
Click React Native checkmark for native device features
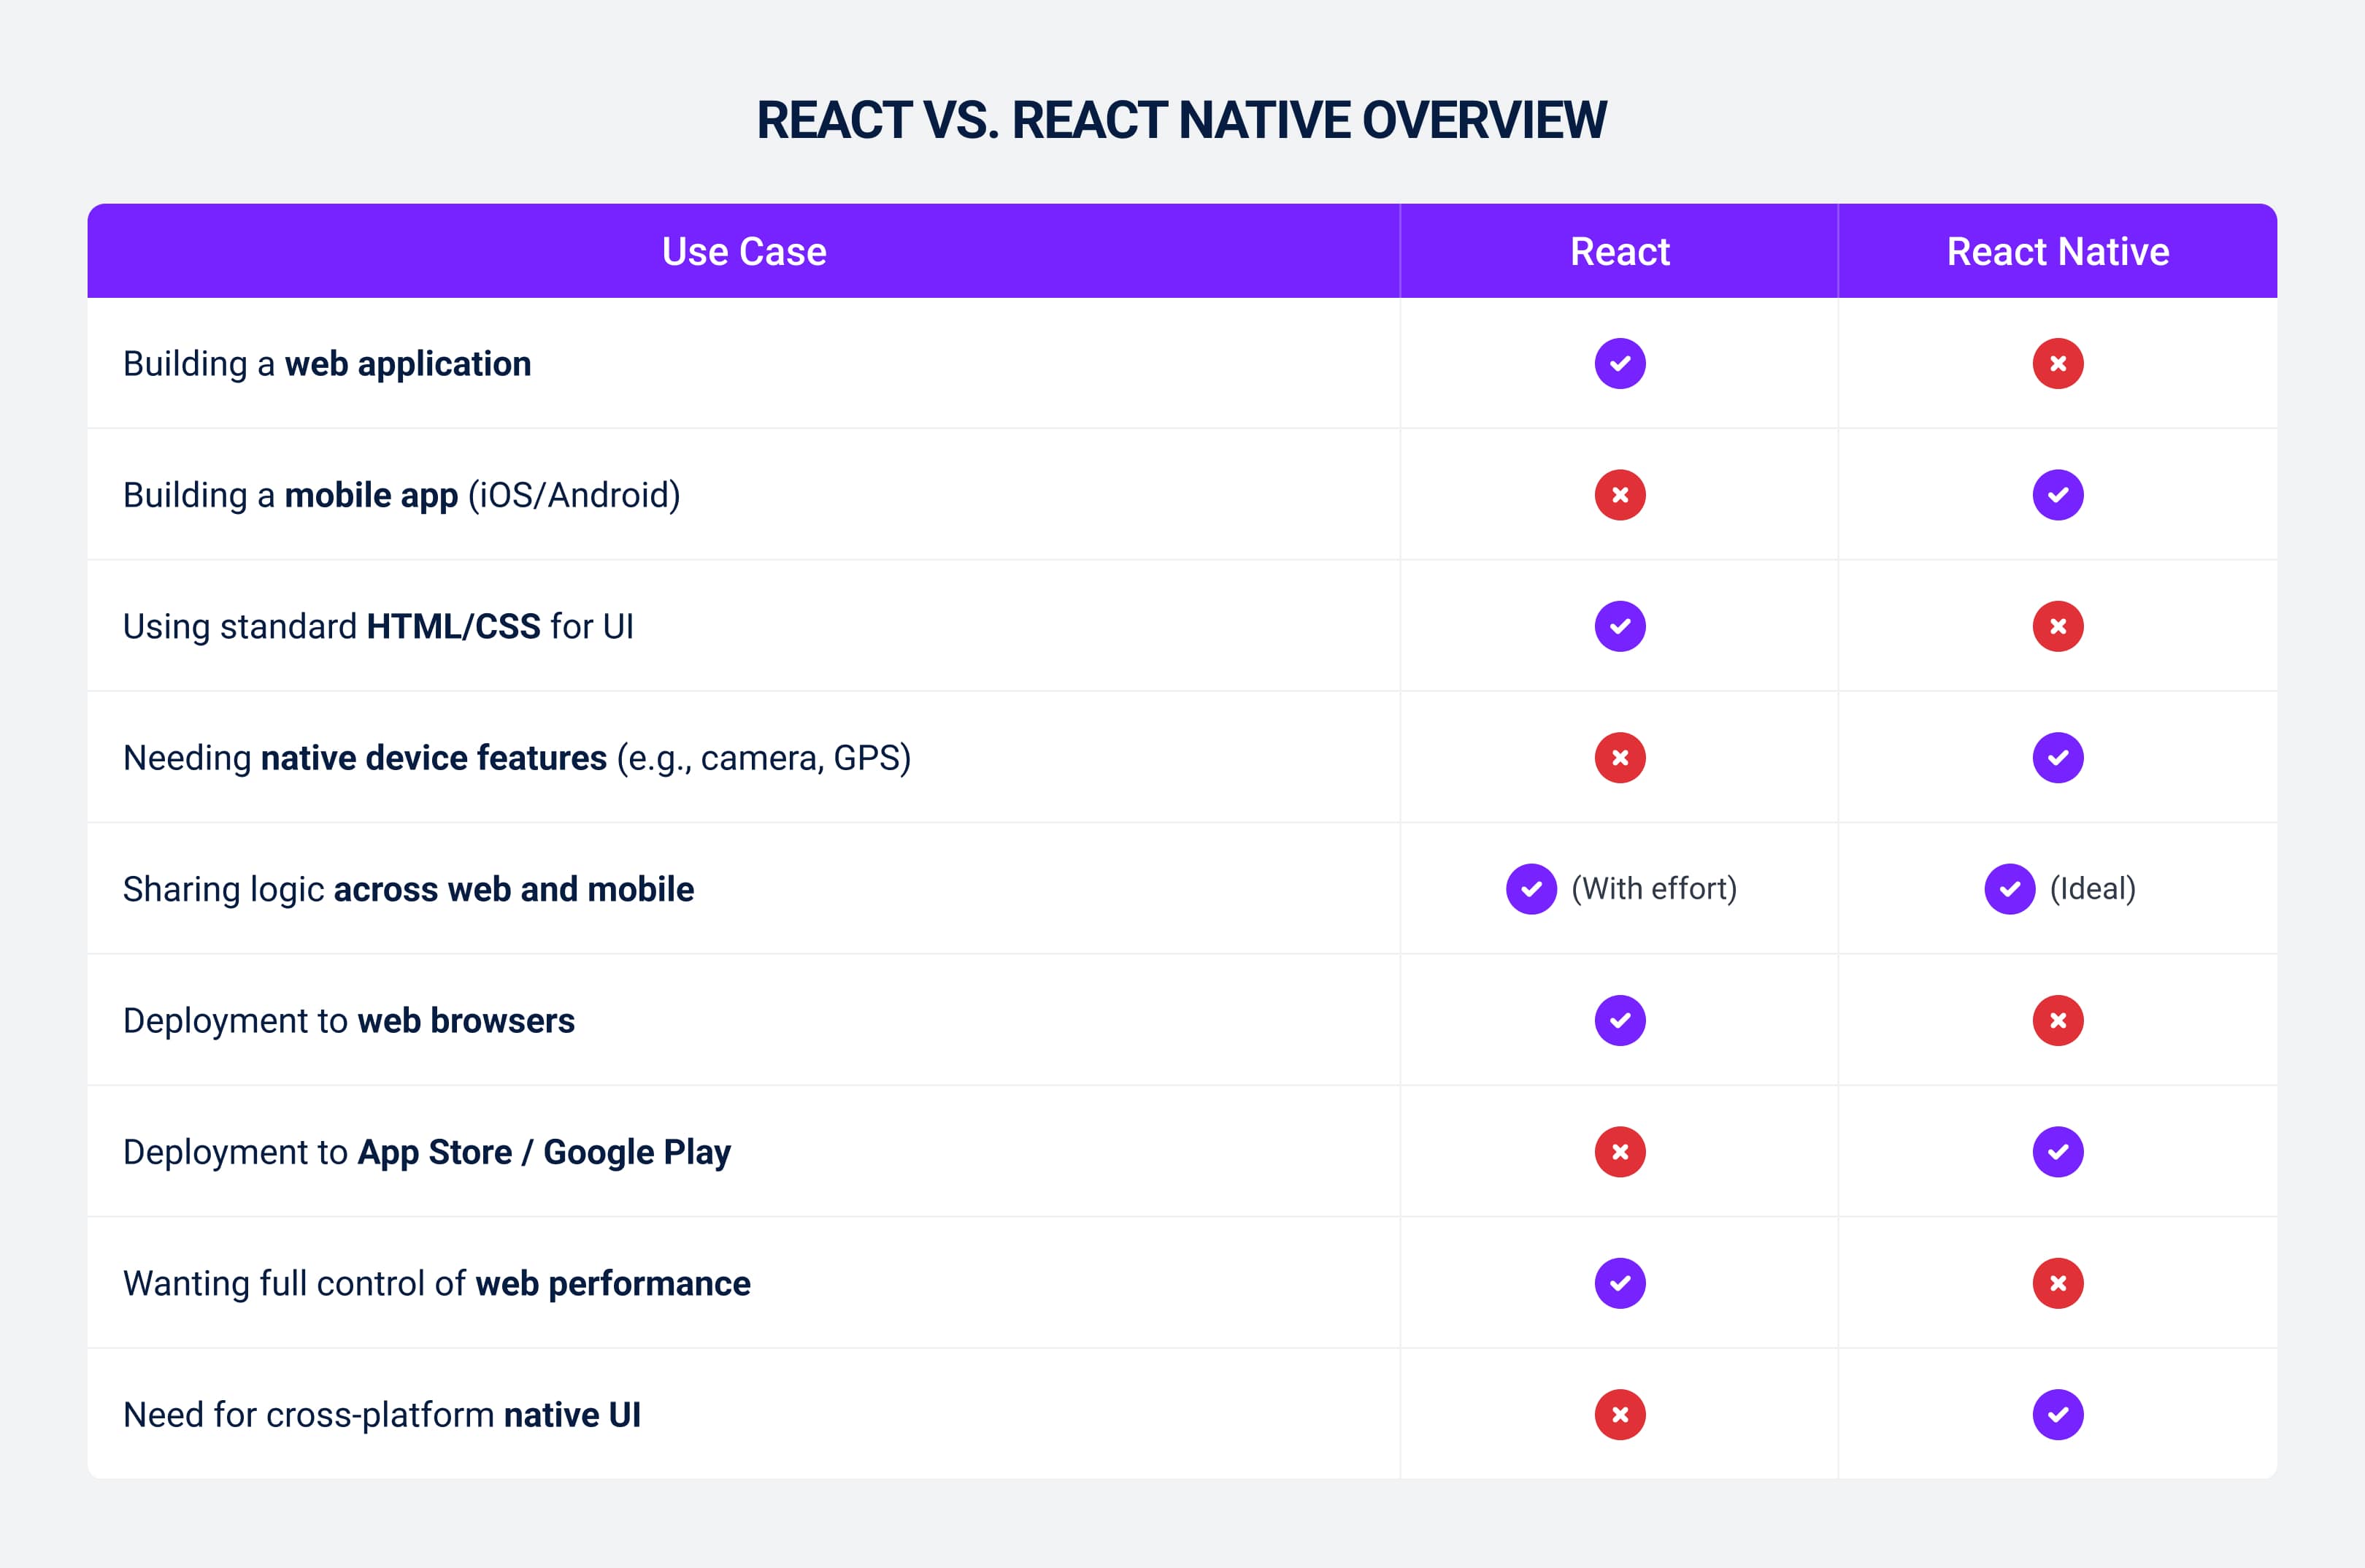click(x=2058, y=757)
